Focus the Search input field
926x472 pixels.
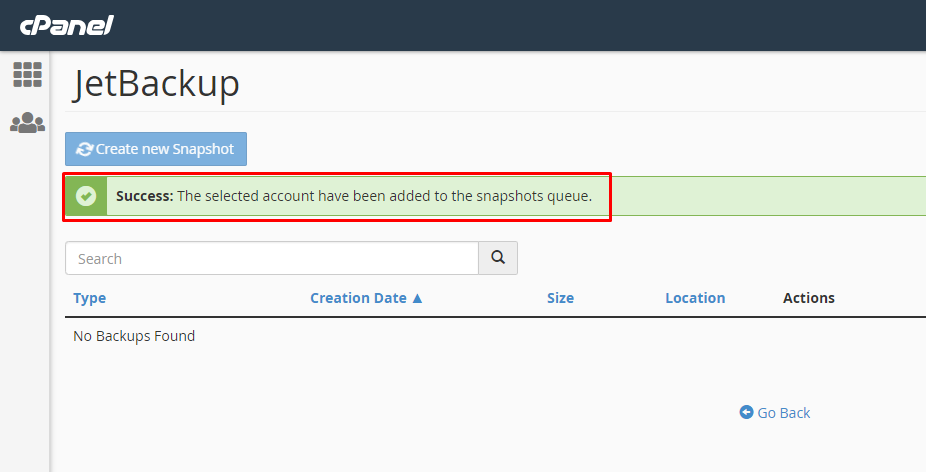pos(272,258)
